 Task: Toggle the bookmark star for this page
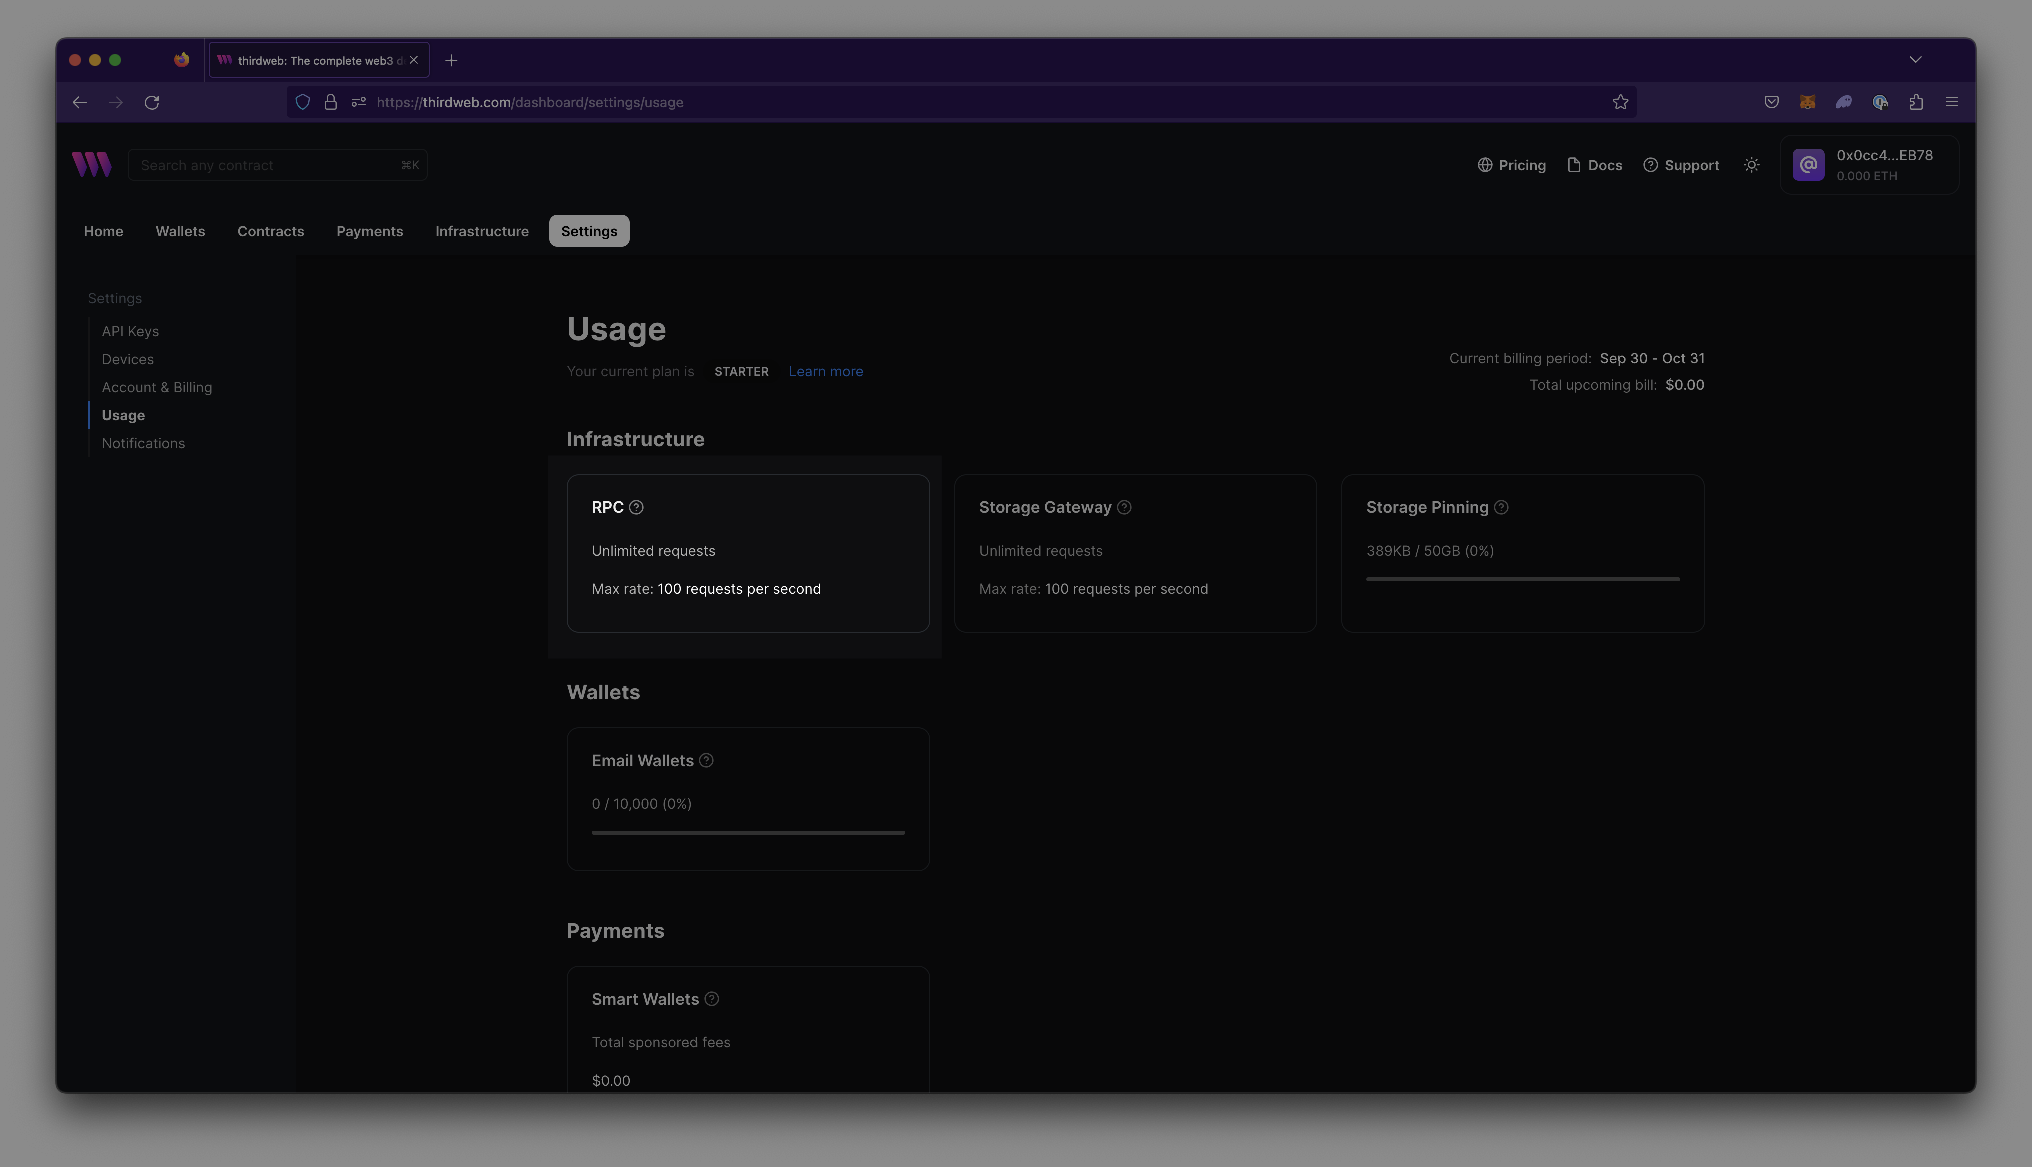coord(1620,101)
